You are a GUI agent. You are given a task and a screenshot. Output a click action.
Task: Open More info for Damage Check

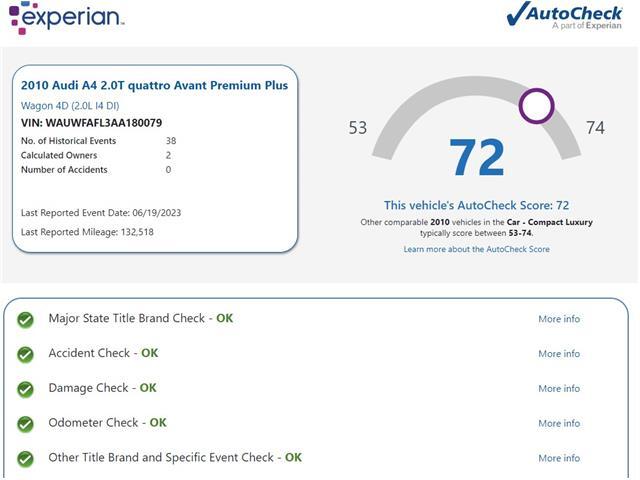(558, 389)
